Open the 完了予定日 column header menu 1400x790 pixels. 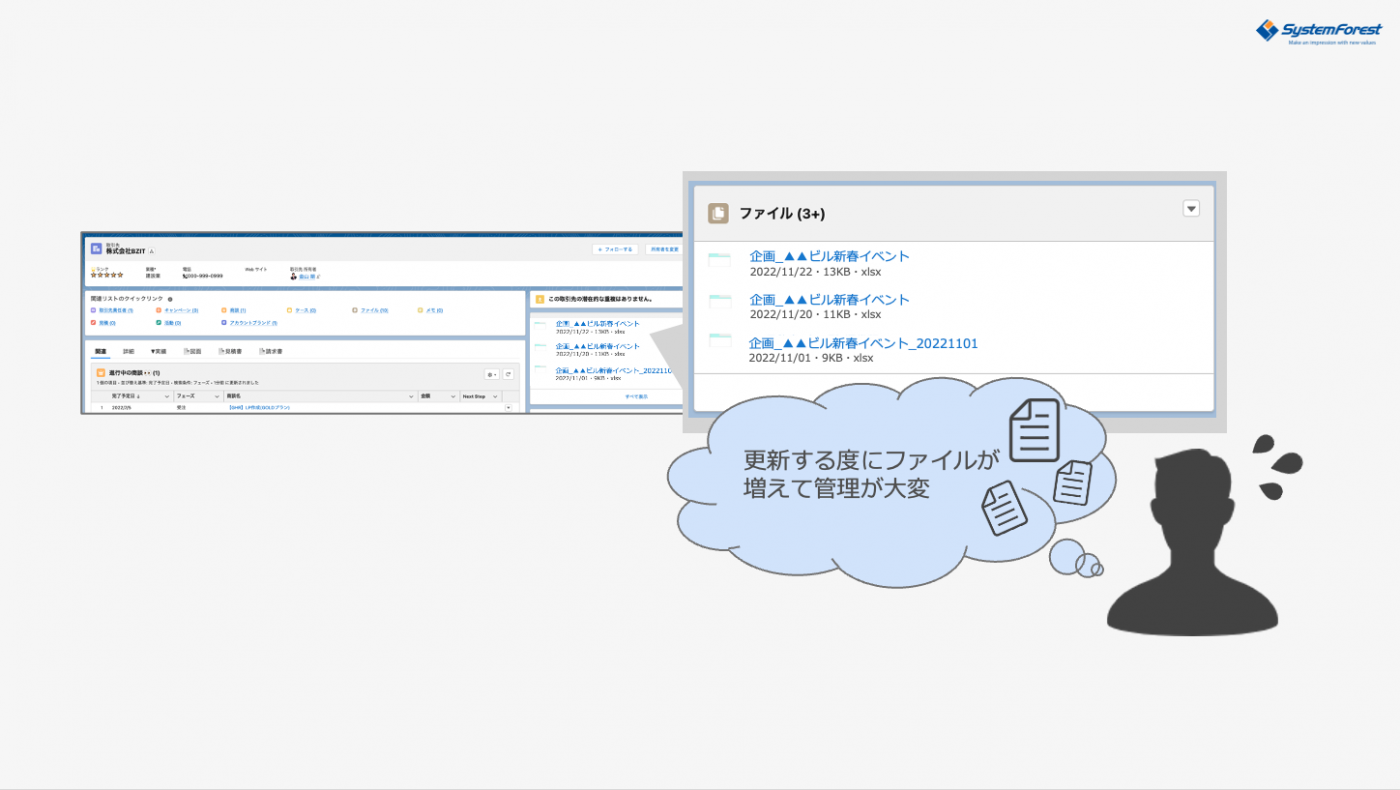tap(167, 396)
